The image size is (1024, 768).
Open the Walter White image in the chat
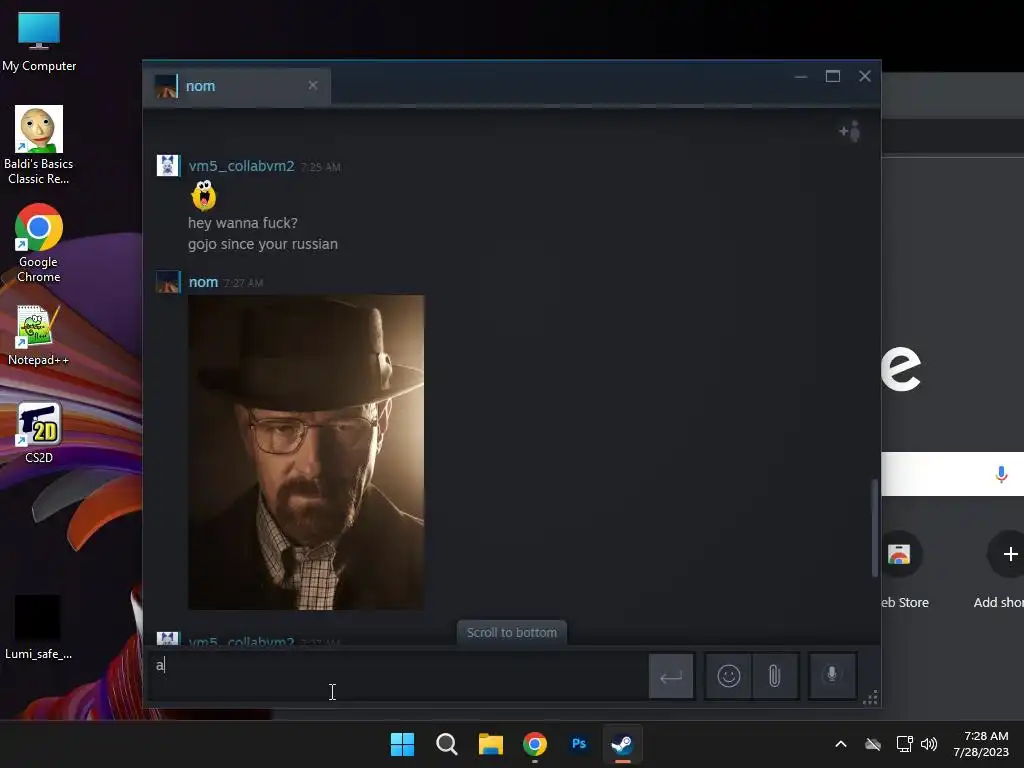[306, 452]
